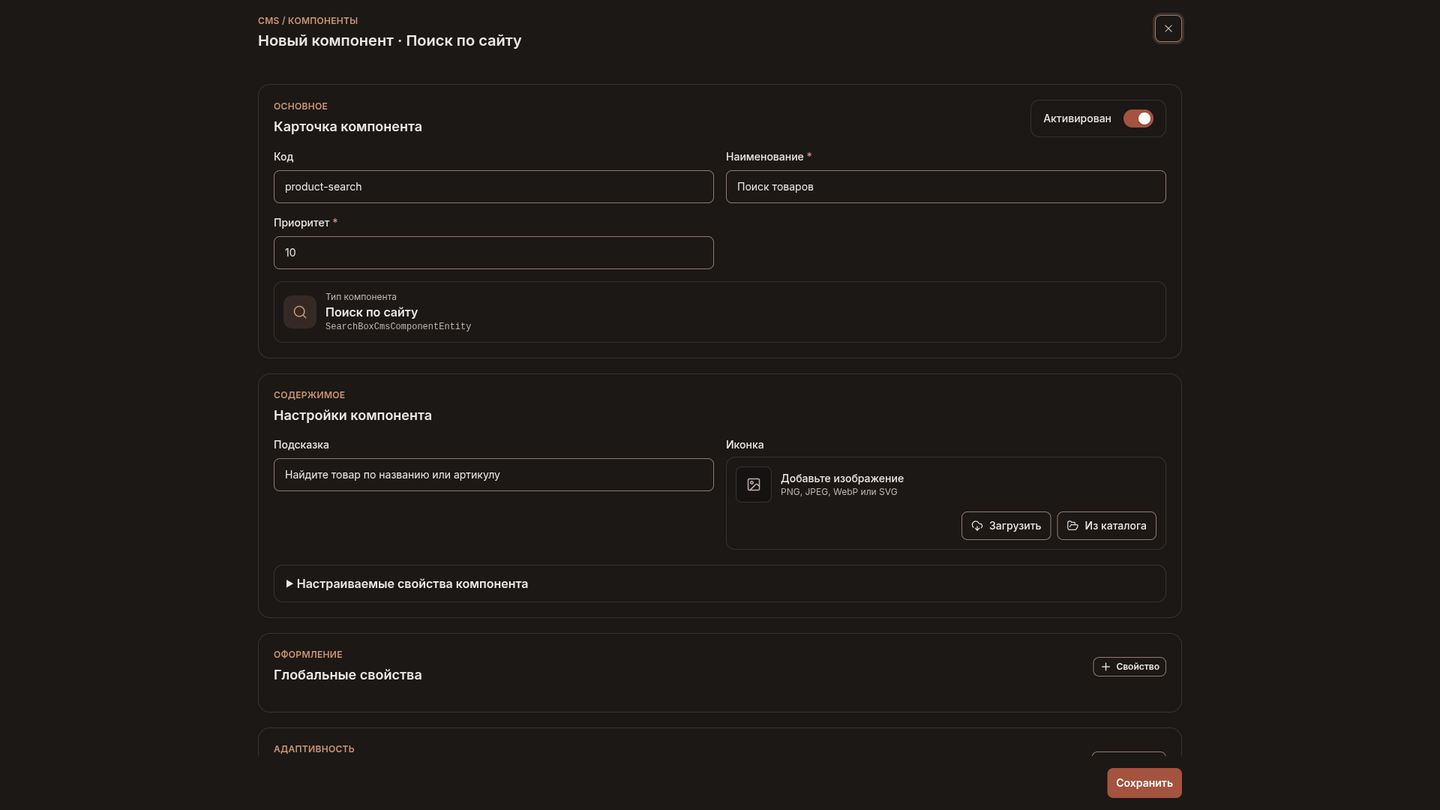Close the new component dialog
The width and height of the screenshot is (1440, 810).
(x=1168, y=28)
